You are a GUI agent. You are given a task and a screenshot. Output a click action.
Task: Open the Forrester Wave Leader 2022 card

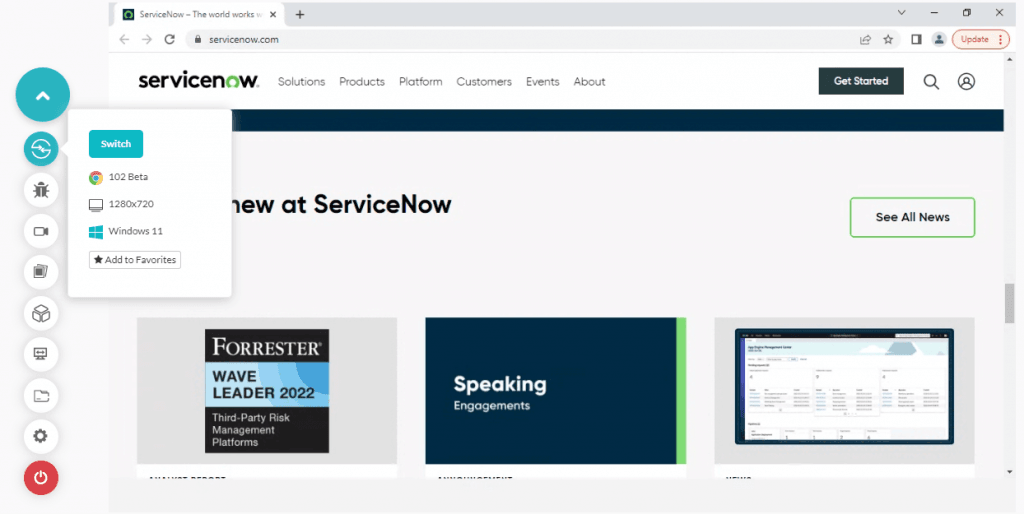[x=266, y=391]
